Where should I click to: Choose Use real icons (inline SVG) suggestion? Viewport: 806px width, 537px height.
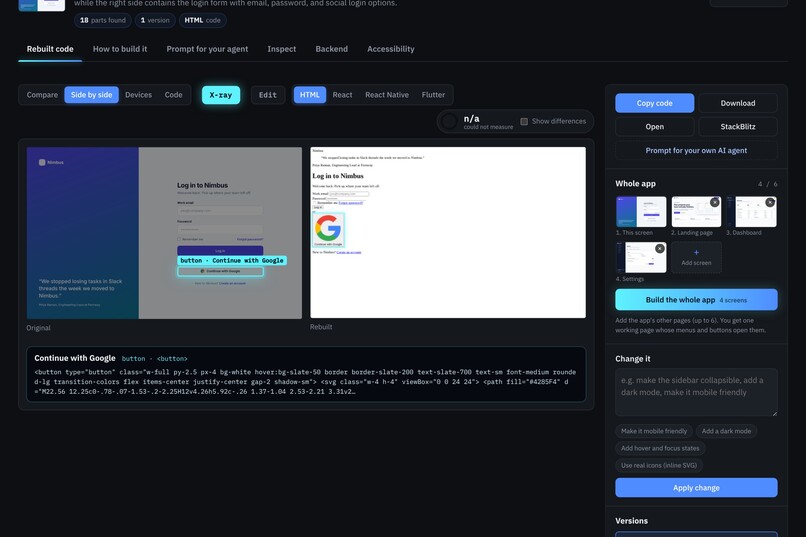659,466
